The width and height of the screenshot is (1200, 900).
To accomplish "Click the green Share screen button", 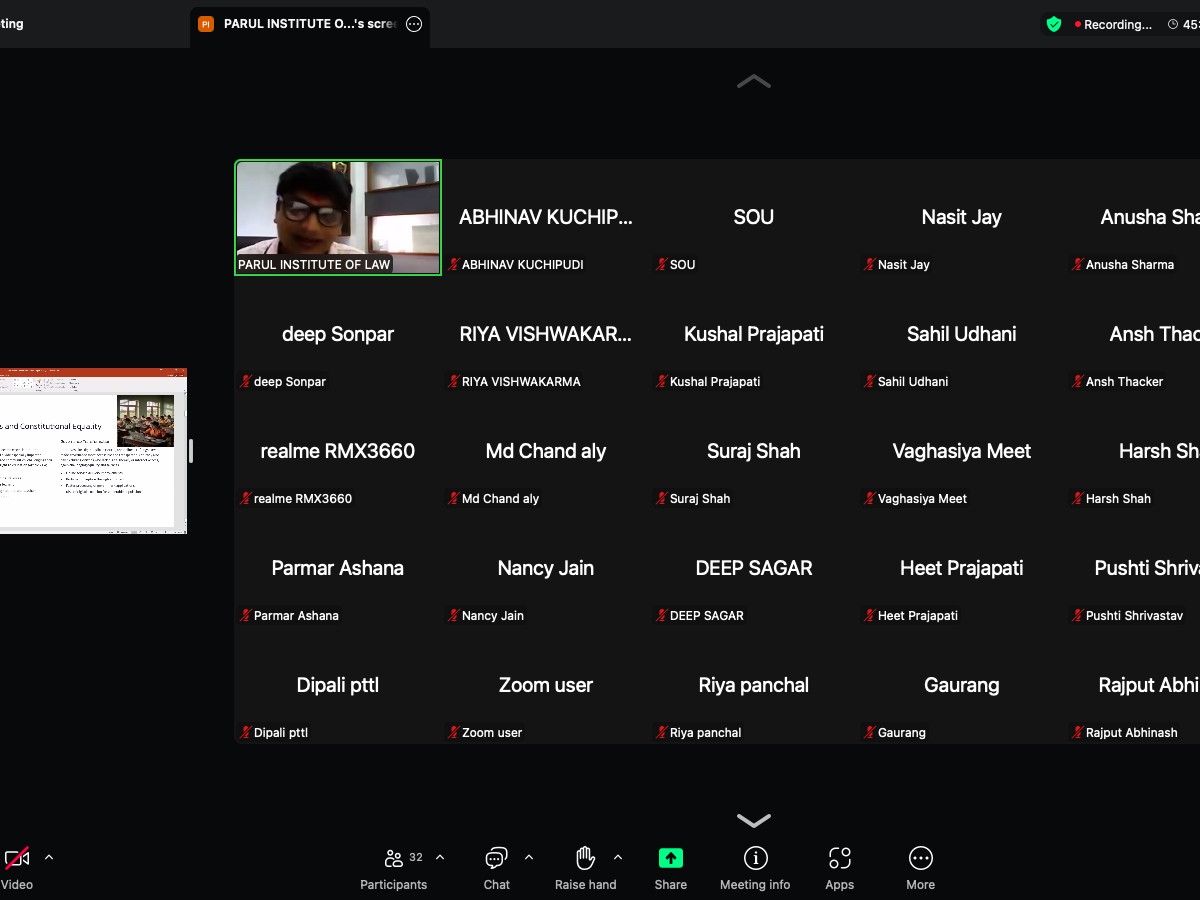I will tap(670, 858).
